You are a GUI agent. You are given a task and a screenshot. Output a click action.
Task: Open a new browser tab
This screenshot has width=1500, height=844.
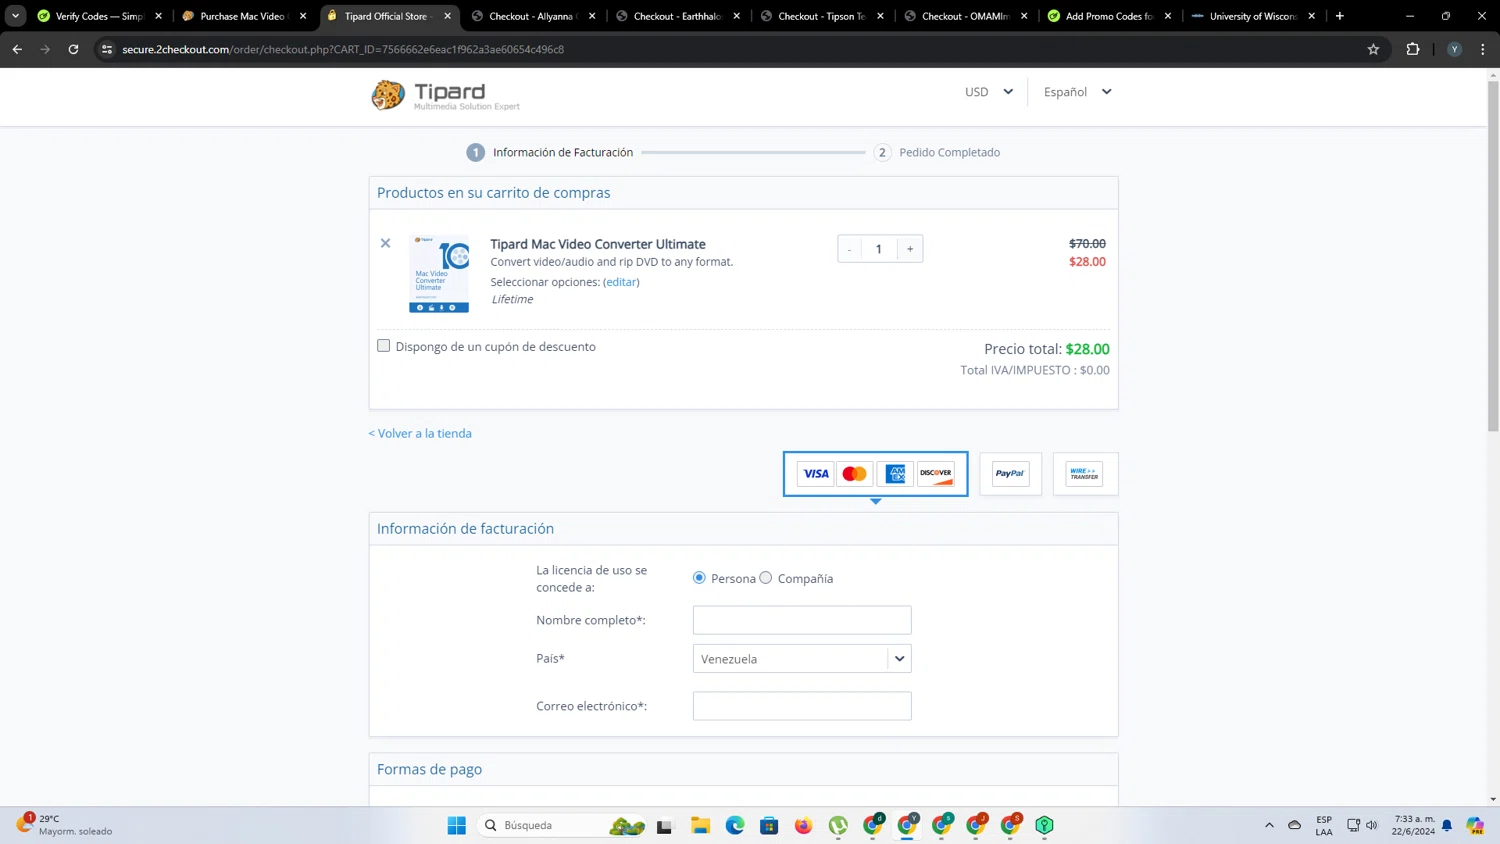(x=1340, y=16)
